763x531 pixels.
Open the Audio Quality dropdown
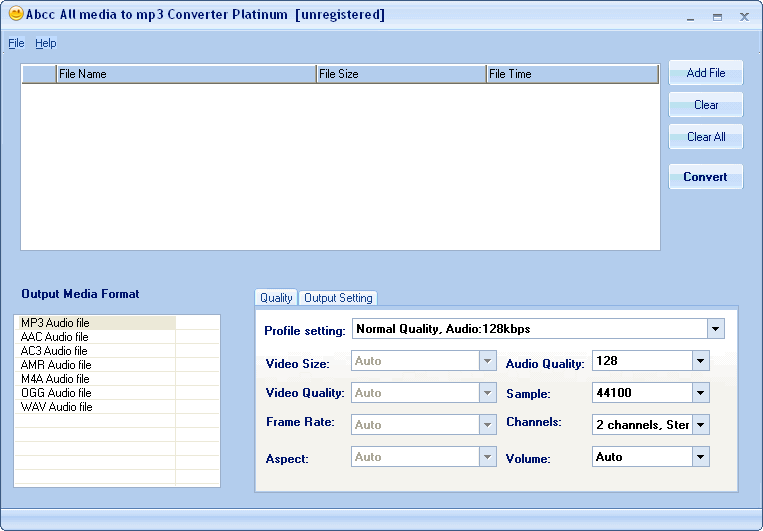pos(700,361)
